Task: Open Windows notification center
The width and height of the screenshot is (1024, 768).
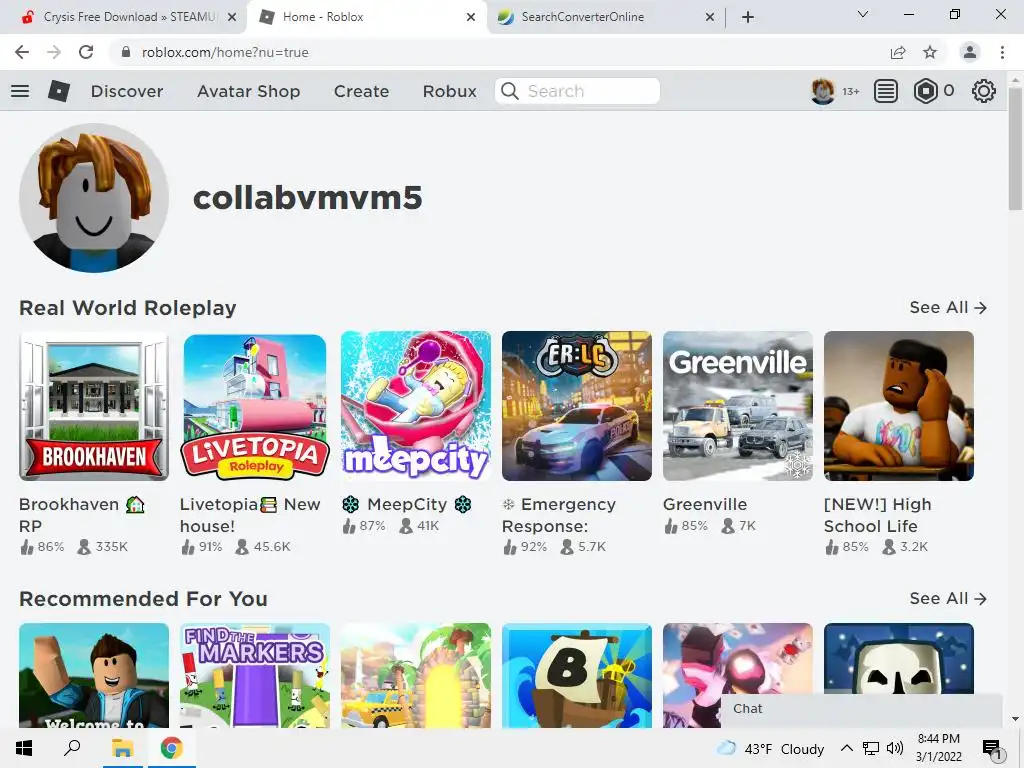Action: [x=993, y=748]
